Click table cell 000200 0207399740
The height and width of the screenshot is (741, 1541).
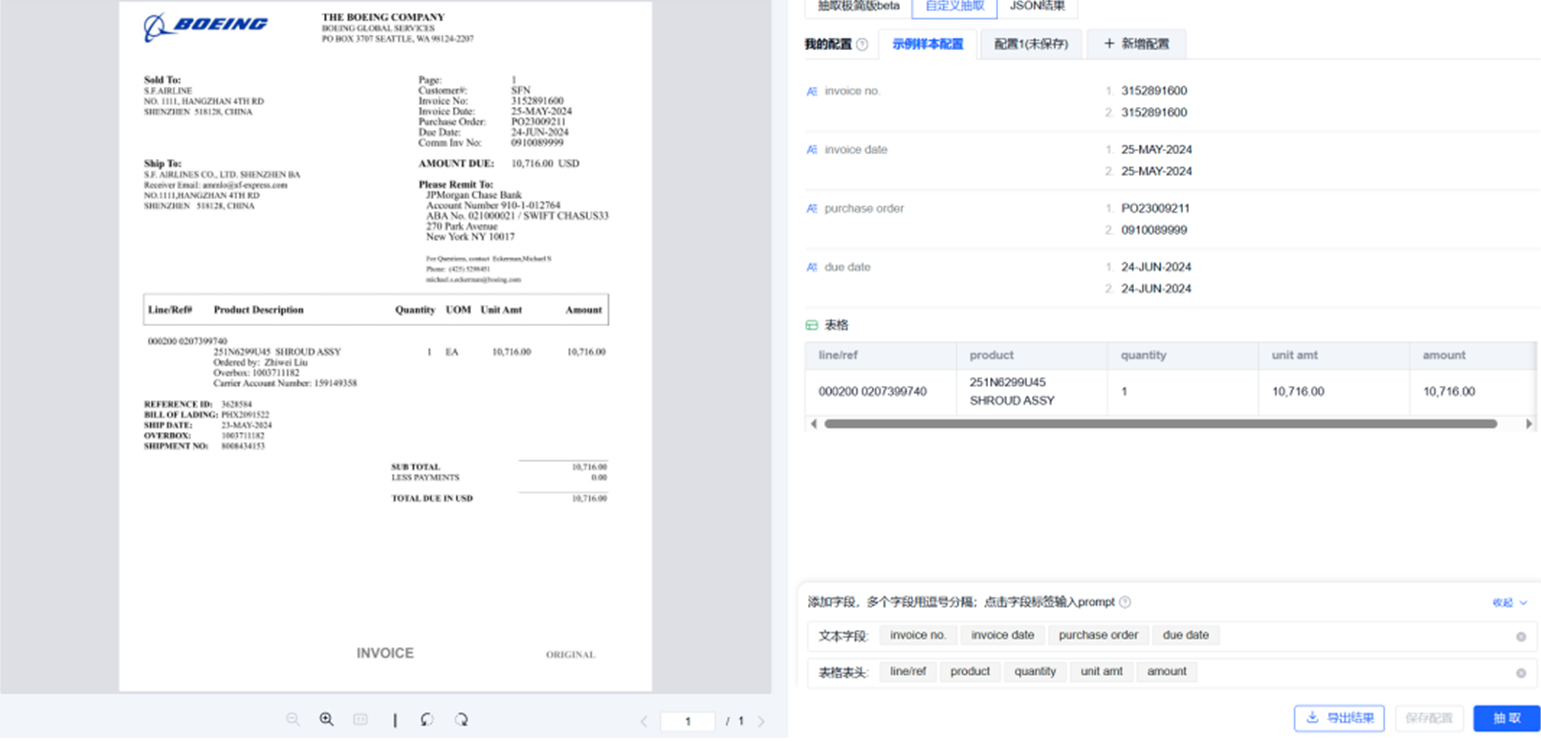pos(881,392)
